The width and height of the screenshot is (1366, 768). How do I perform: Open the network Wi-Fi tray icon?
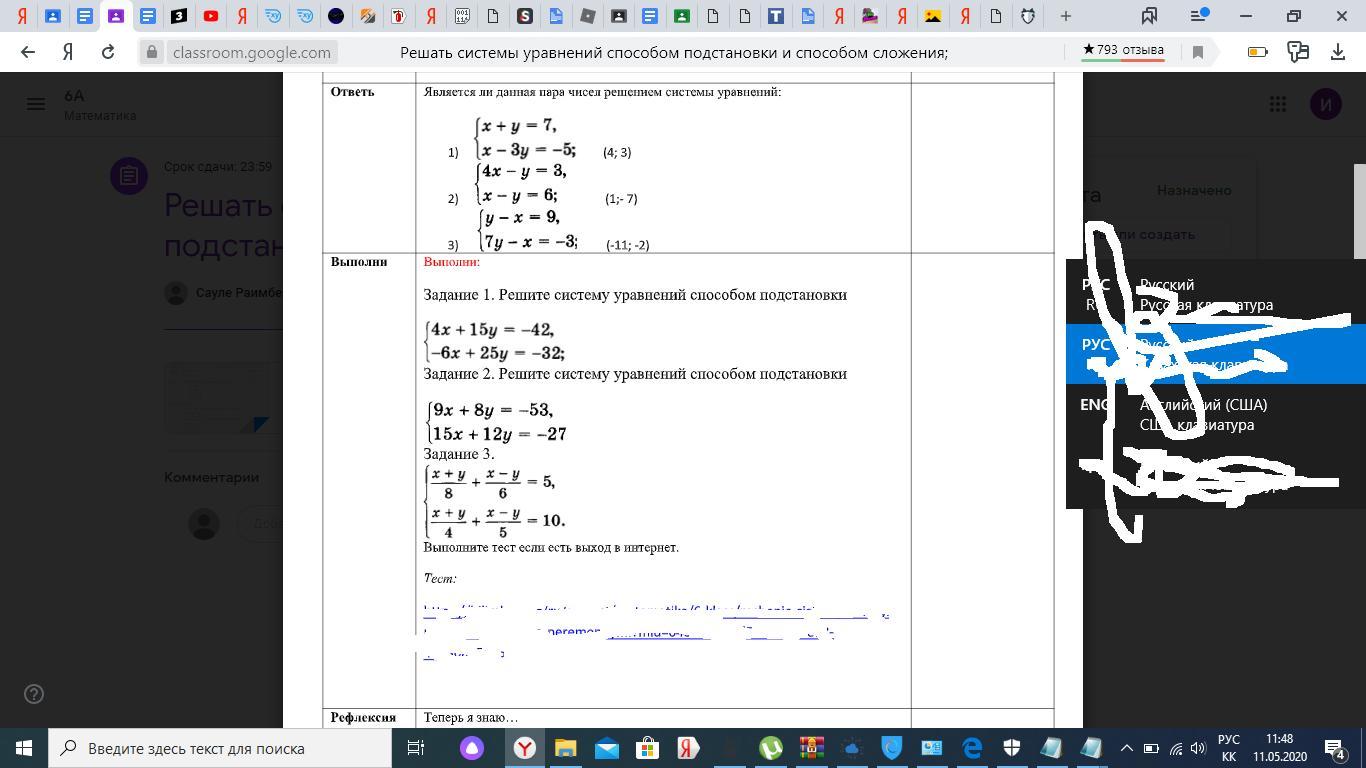click(x=1175, y=748)
